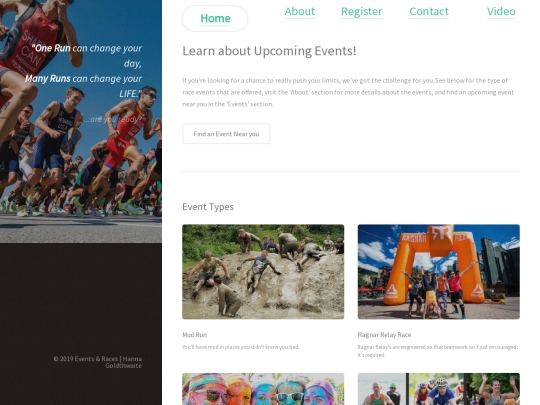This screenshot has width=540, height=405.
Task: Click the Mud Run description caption
Action: [x=240, y=347]
